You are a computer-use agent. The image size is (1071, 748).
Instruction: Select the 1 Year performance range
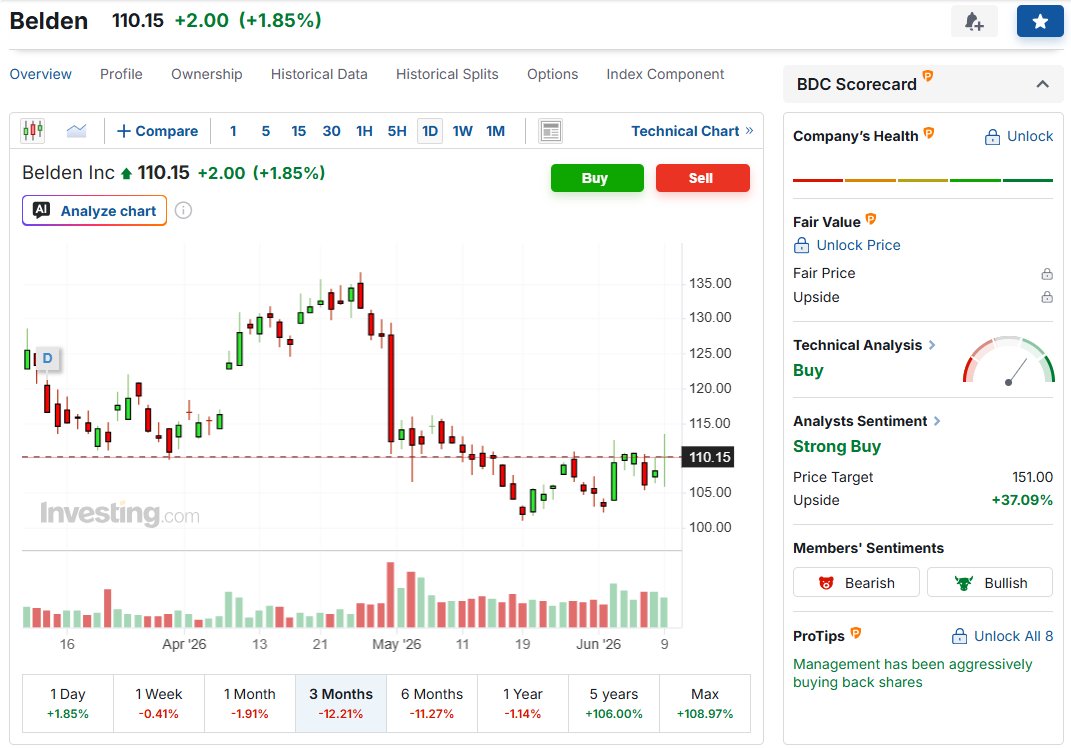pos(523,703)
